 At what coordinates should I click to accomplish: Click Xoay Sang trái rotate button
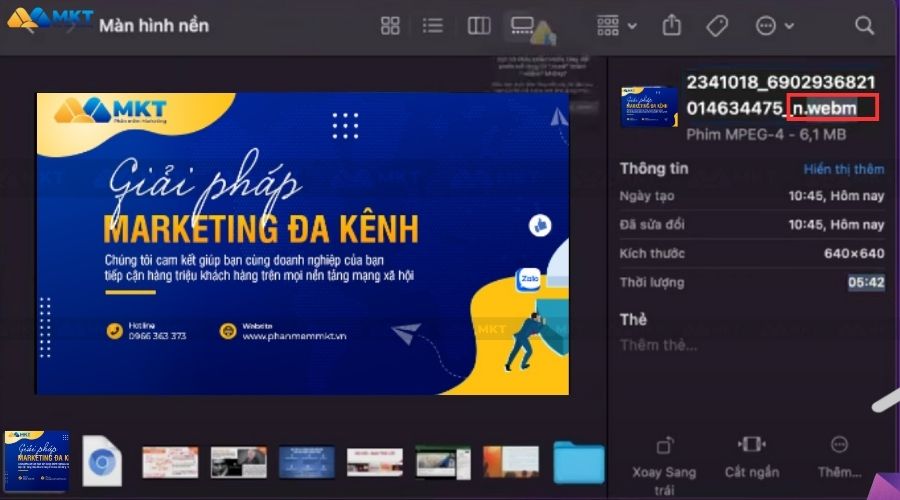664,466
